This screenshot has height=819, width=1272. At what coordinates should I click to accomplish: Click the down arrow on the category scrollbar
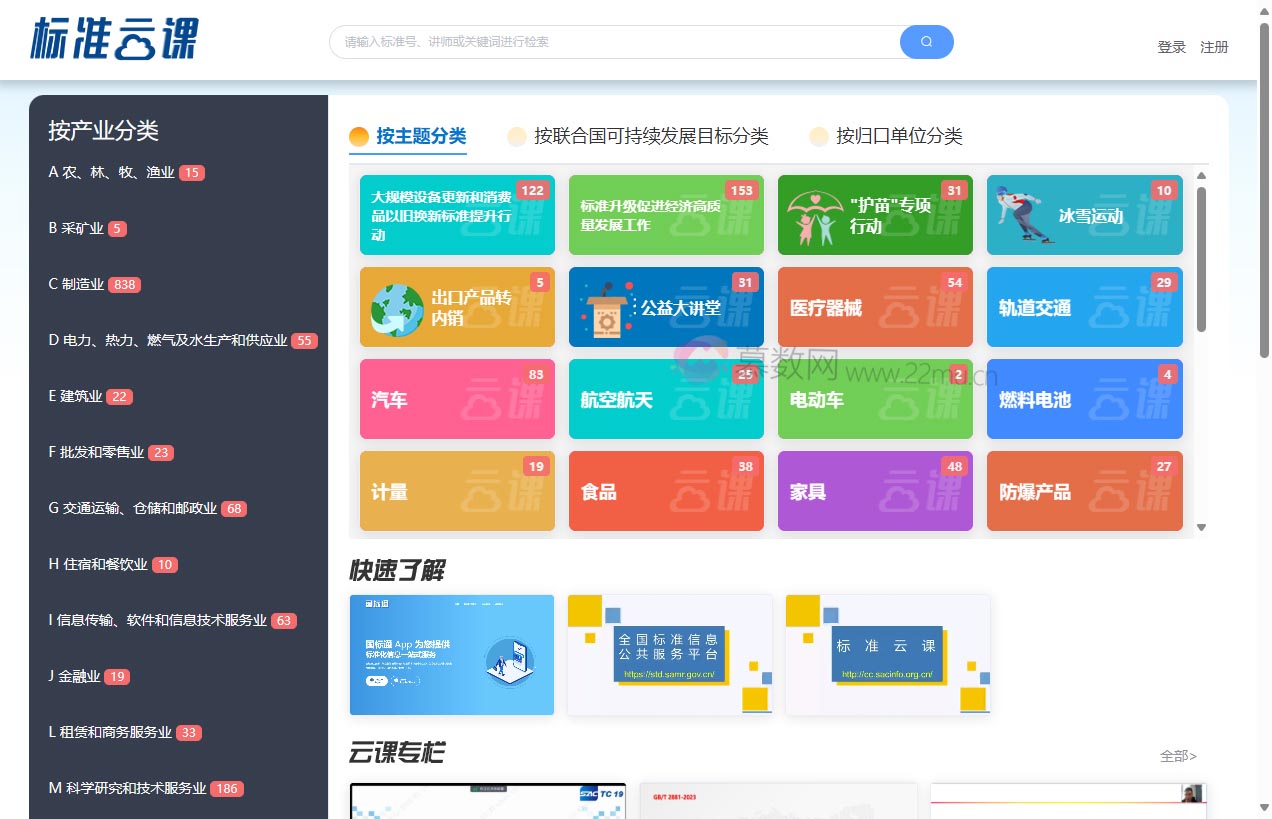pyautogui.click(x=1202, y=527)
